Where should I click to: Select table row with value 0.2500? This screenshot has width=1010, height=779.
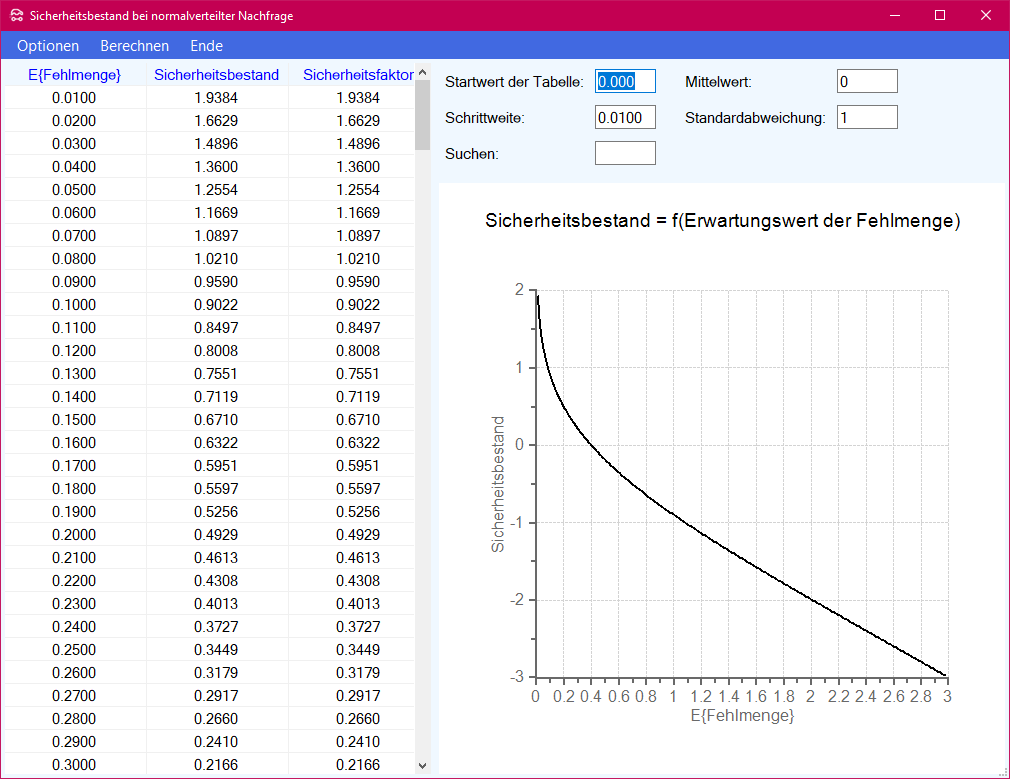coord(74,650)
